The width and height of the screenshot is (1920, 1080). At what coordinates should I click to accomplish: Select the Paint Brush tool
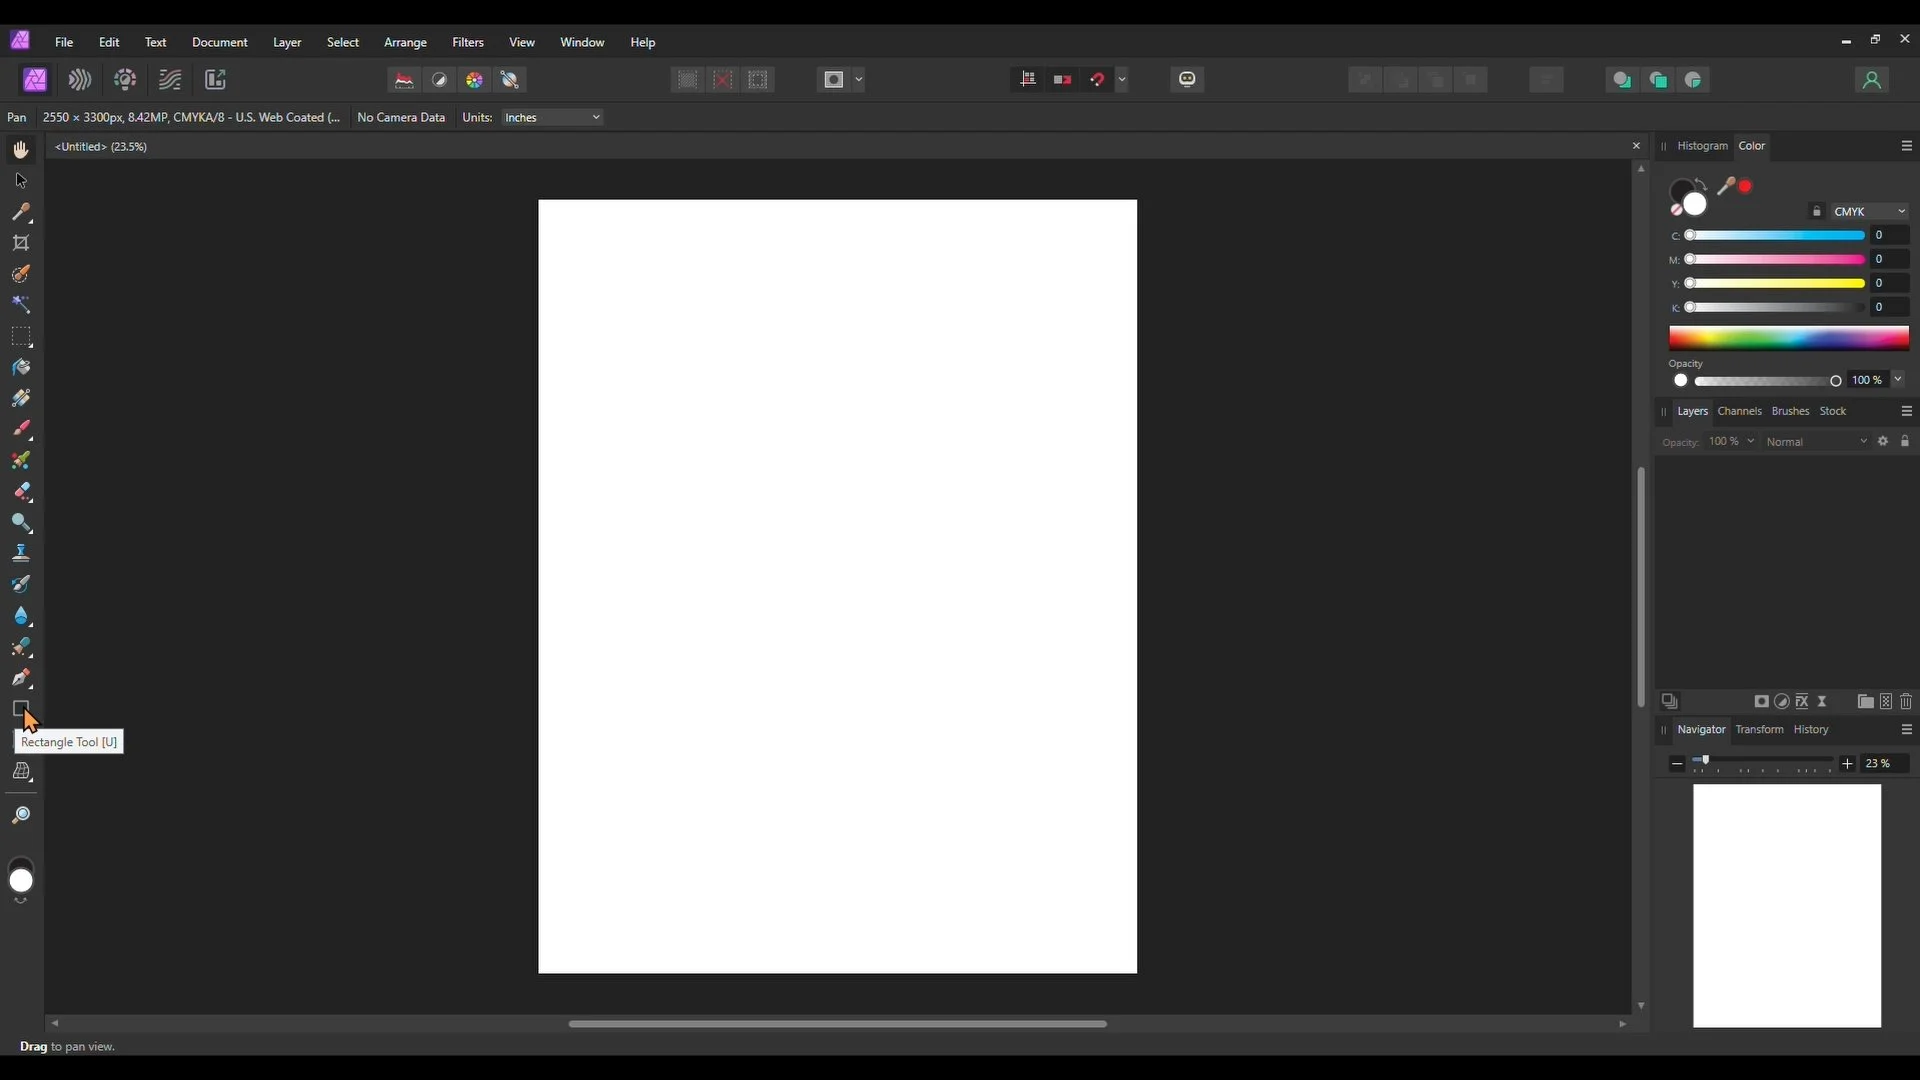tap(21, 429)
